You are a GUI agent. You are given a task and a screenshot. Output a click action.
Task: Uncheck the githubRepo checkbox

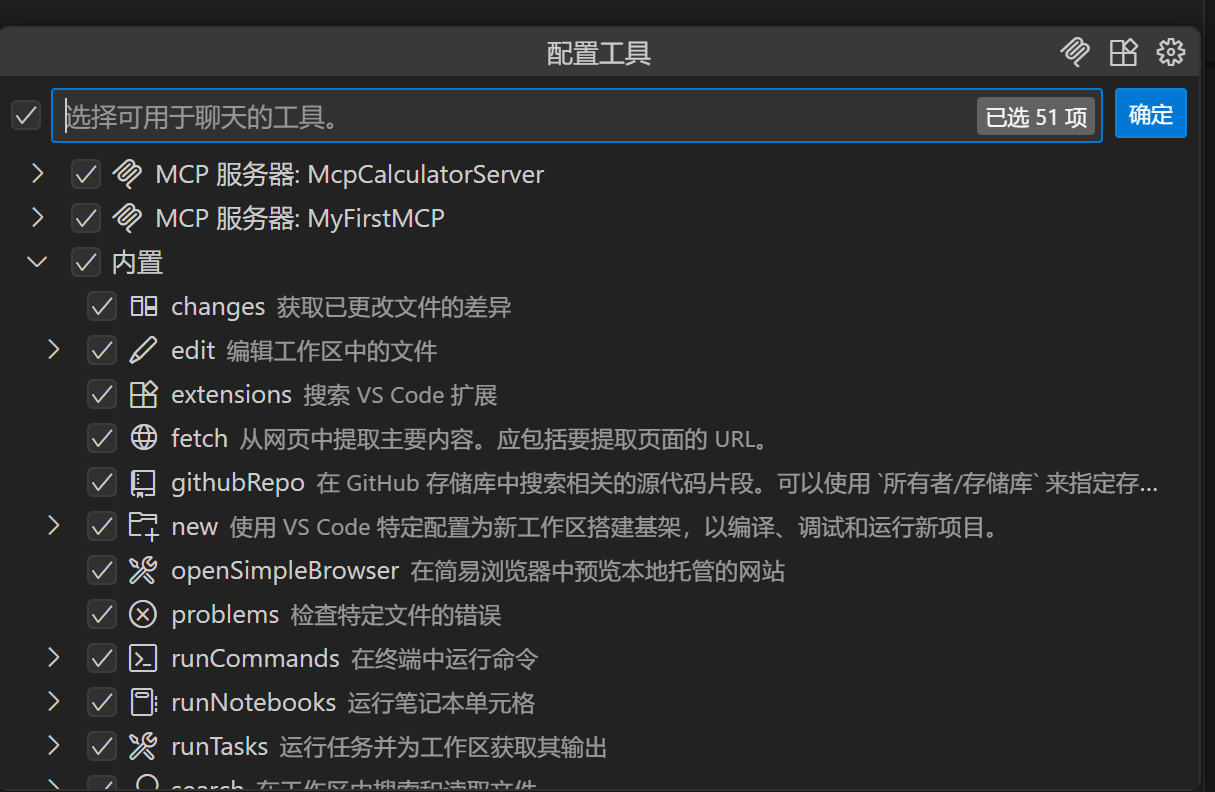coord(102,482)
